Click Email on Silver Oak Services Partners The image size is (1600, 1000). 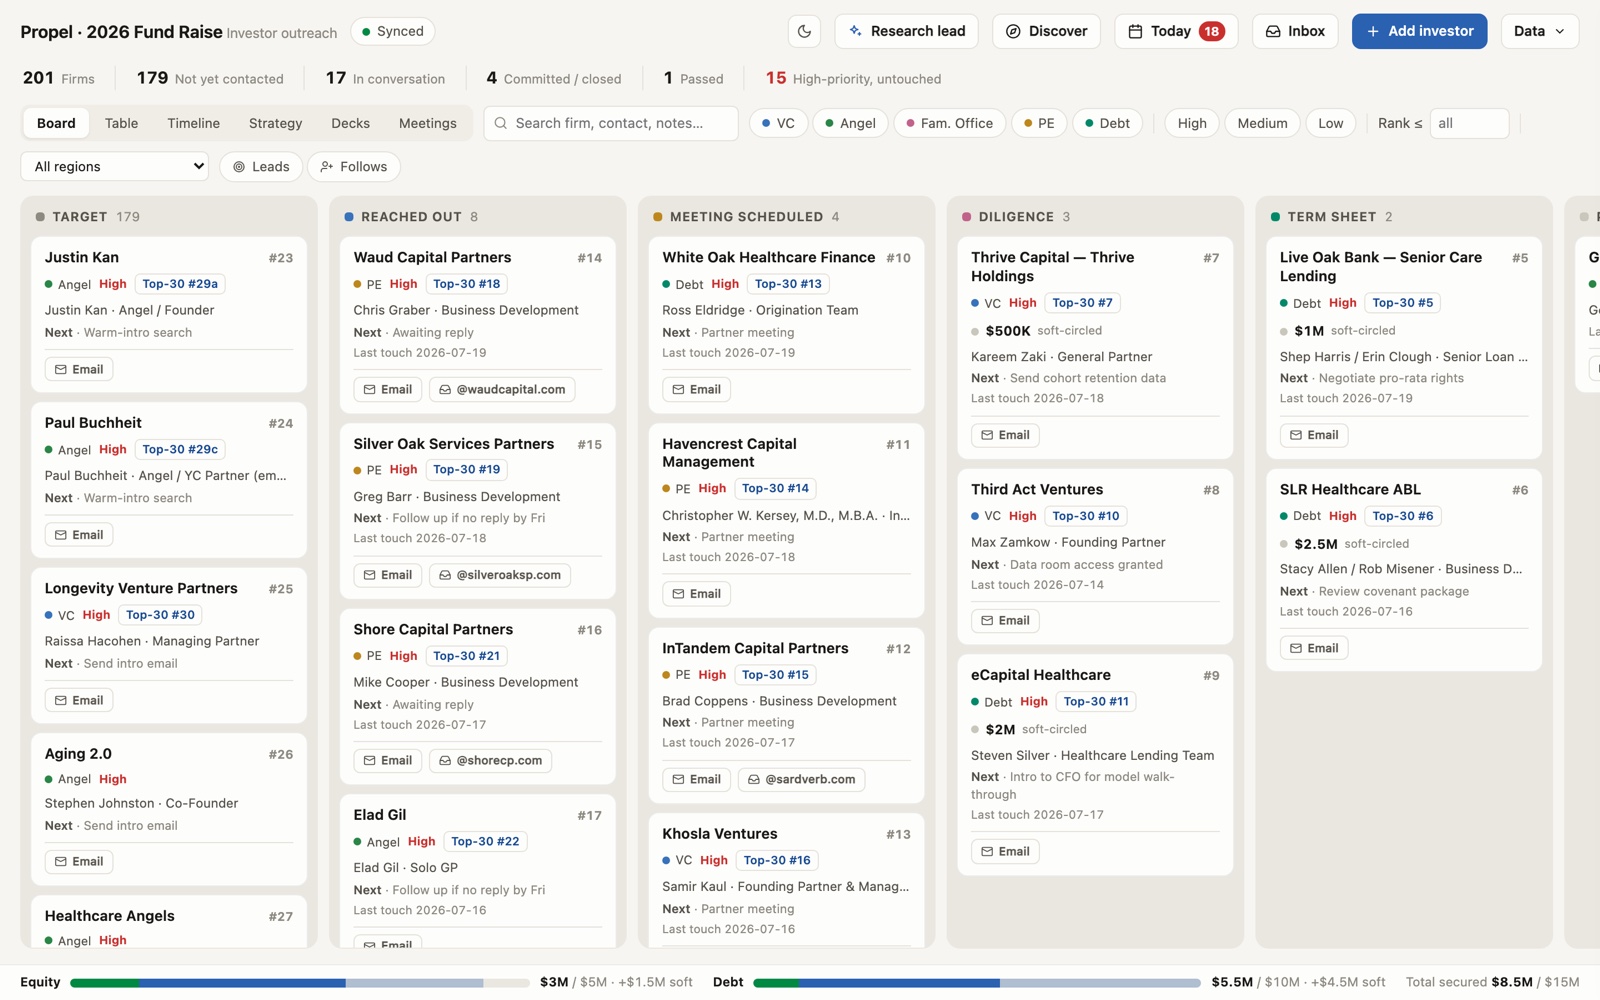coord(387,575)
